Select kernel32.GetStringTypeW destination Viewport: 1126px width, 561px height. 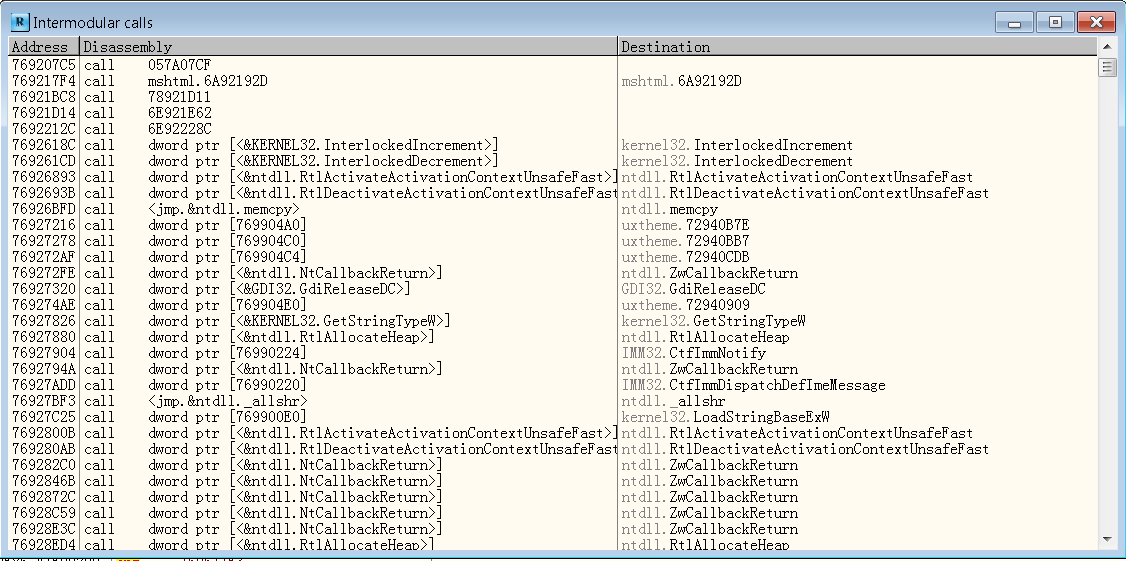[x=713, y=321]
